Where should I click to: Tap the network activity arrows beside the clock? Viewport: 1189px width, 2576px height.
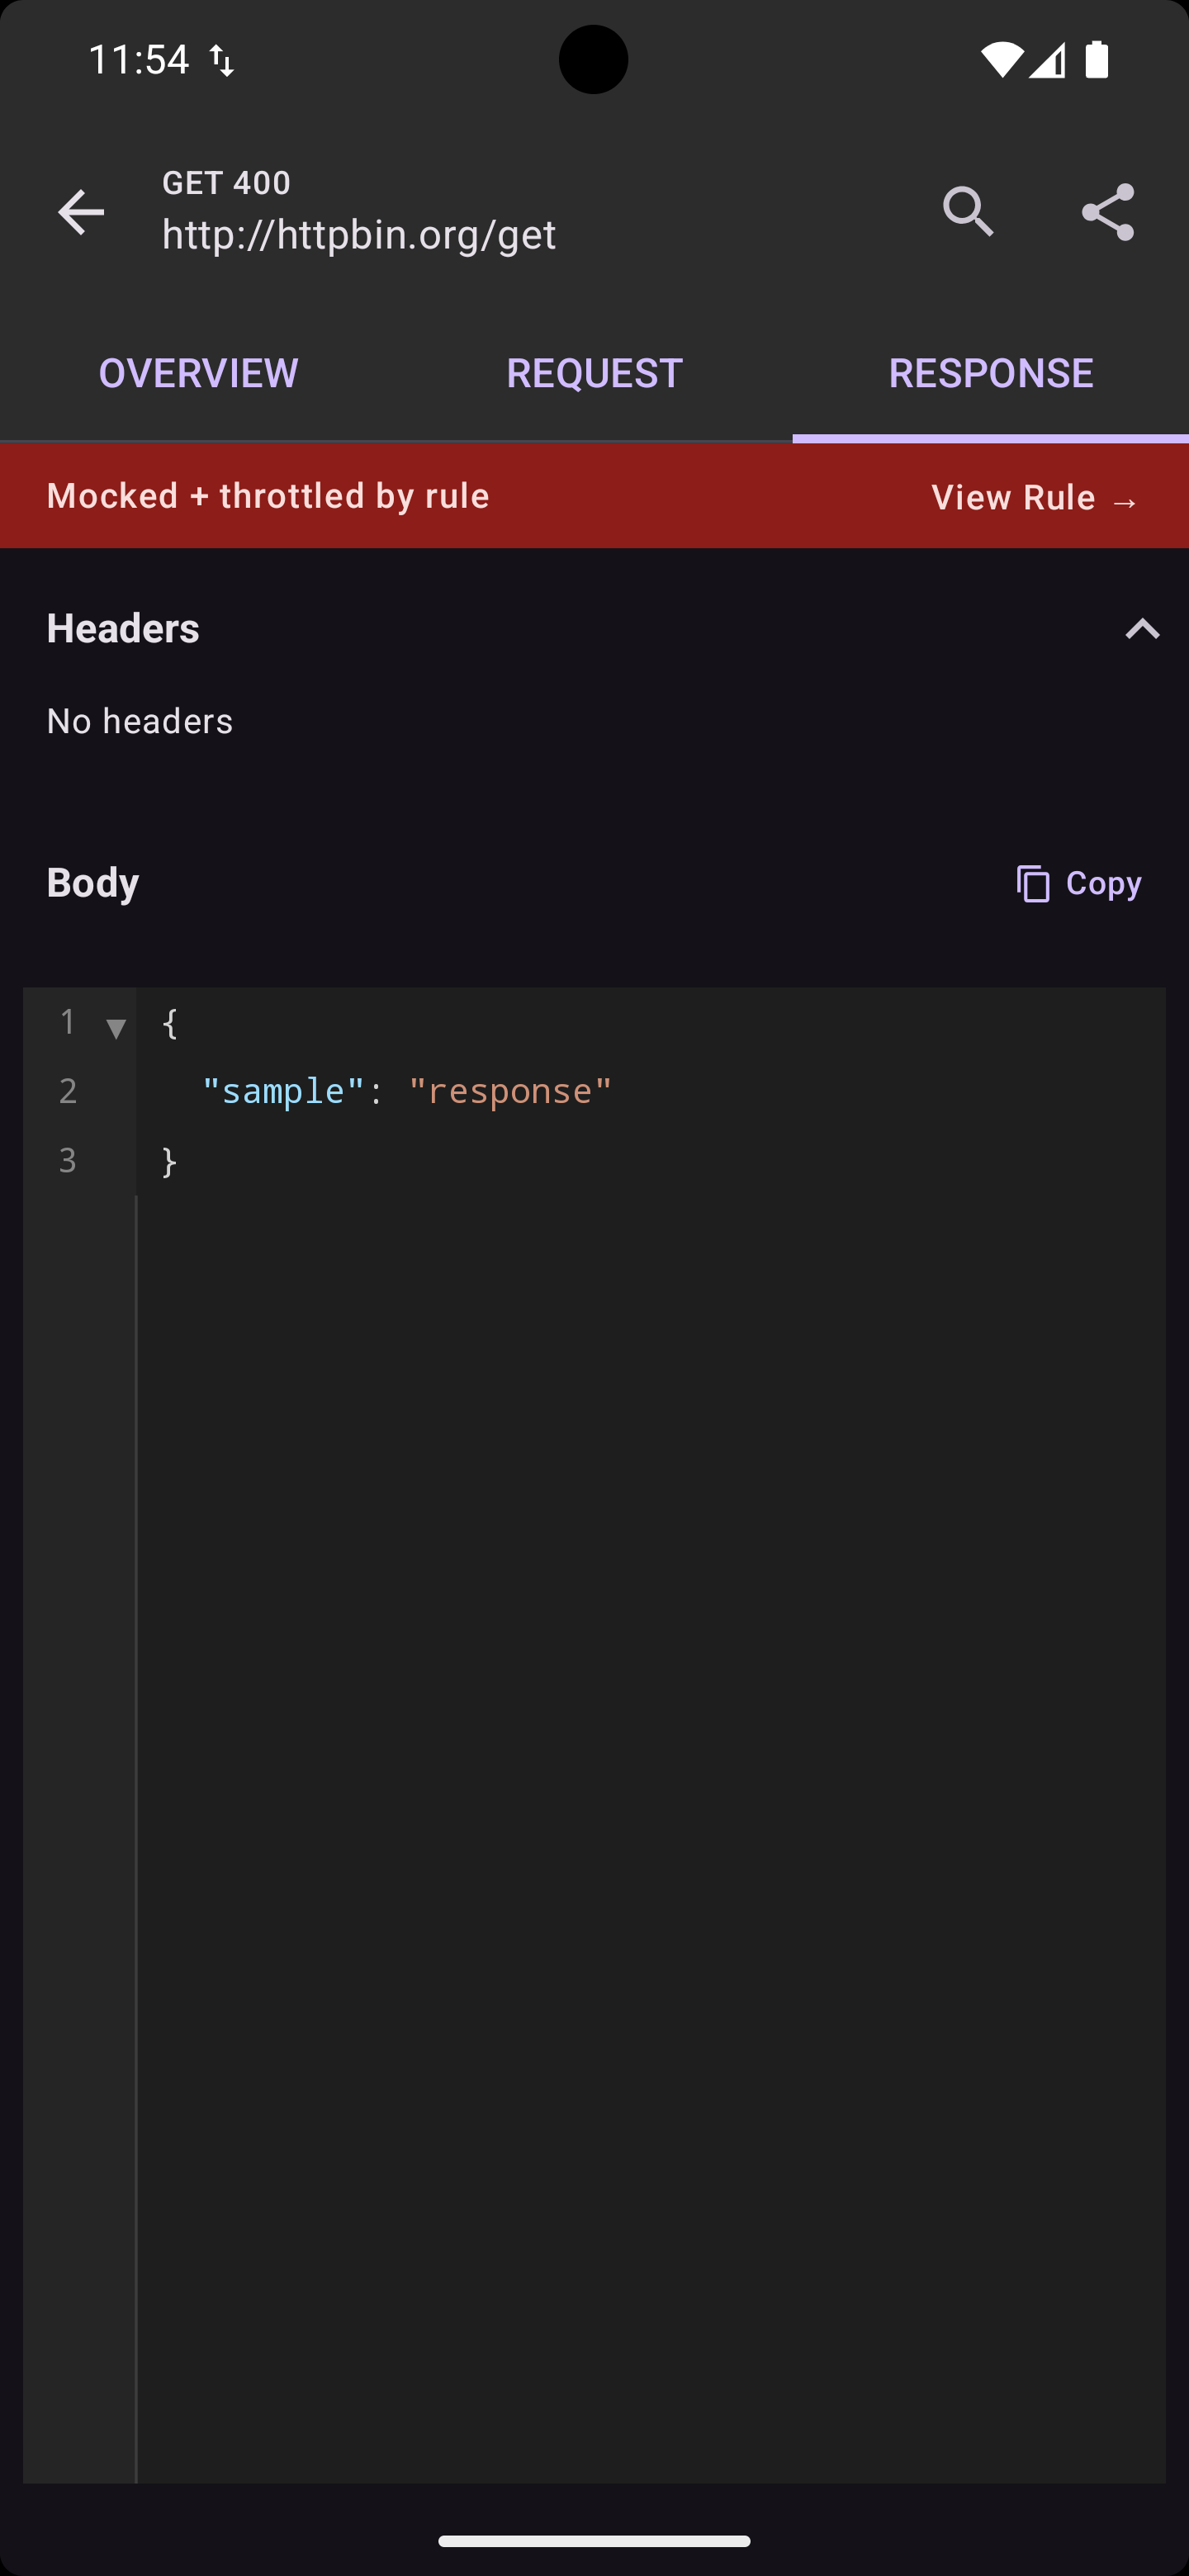point(222,59)
